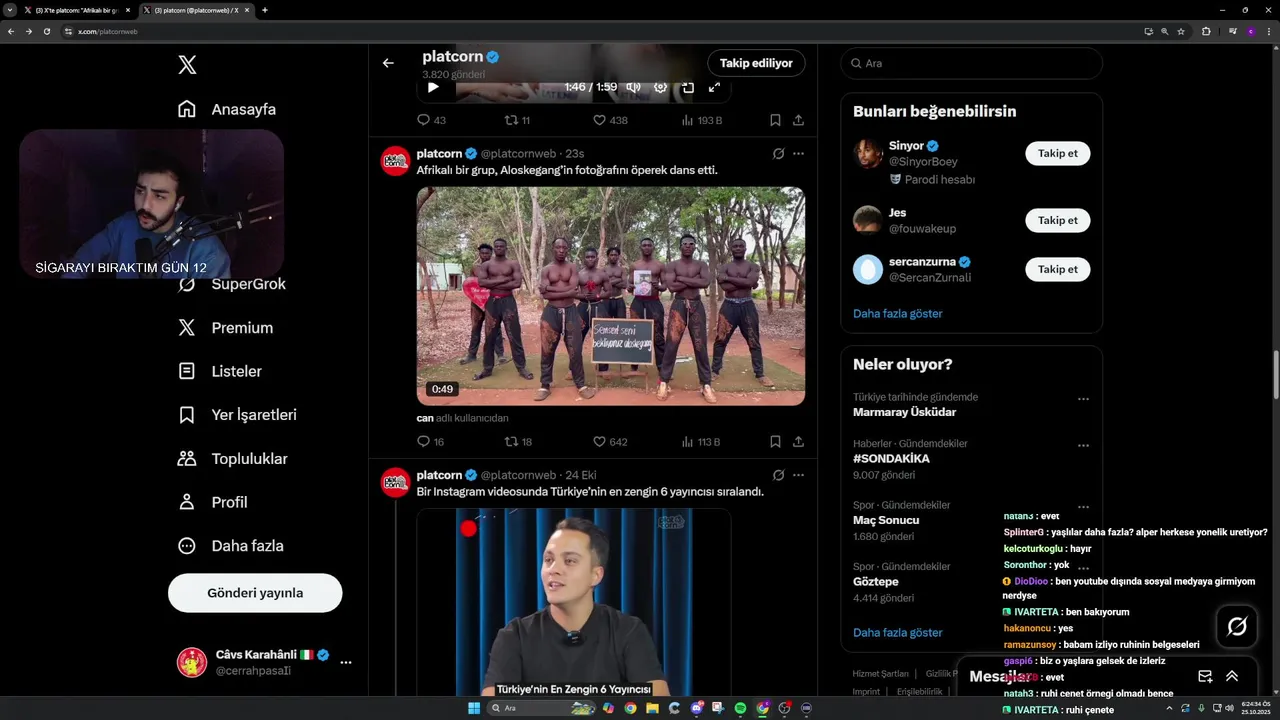Follow Jes with Takip et
This screenshot has height=720, width=1280.
[x=1057, y=220]
